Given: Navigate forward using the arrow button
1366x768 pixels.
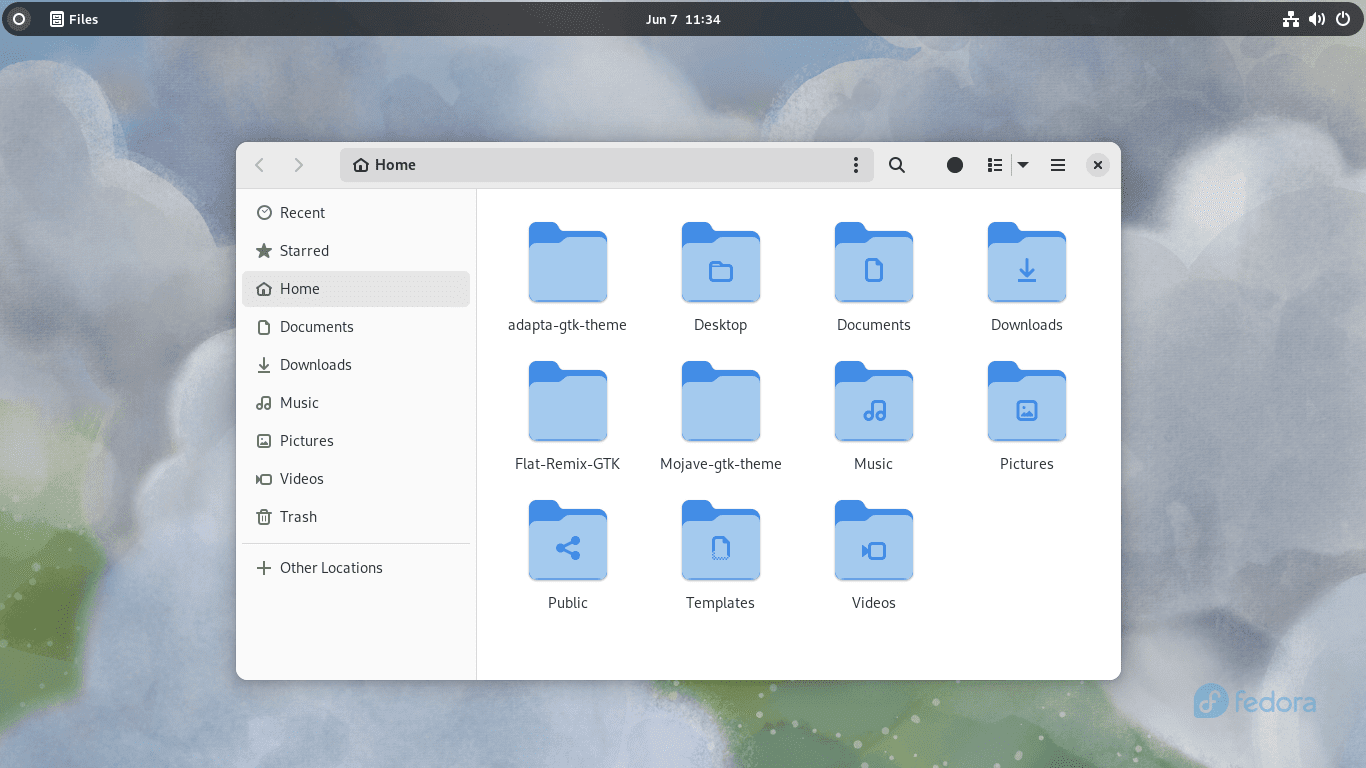Looking at the screenshot, I should tap(297, 165).
